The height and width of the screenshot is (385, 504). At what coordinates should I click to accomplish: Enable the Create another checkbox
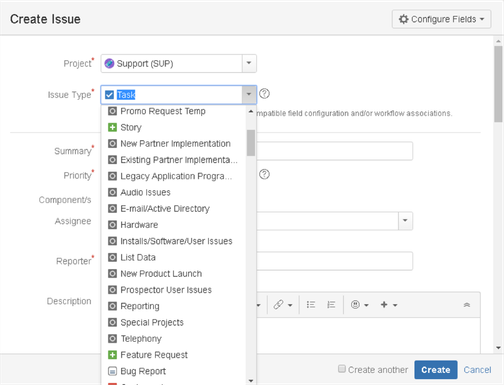[342, 369]
